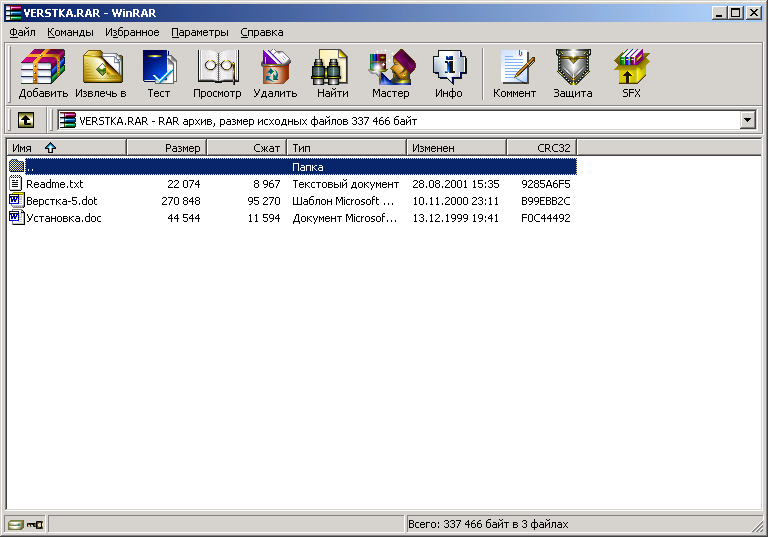Viewport: 768px width, 537px height.
Task: Expand the archive path dropdown arrow
Action: [x=747, y=120]
